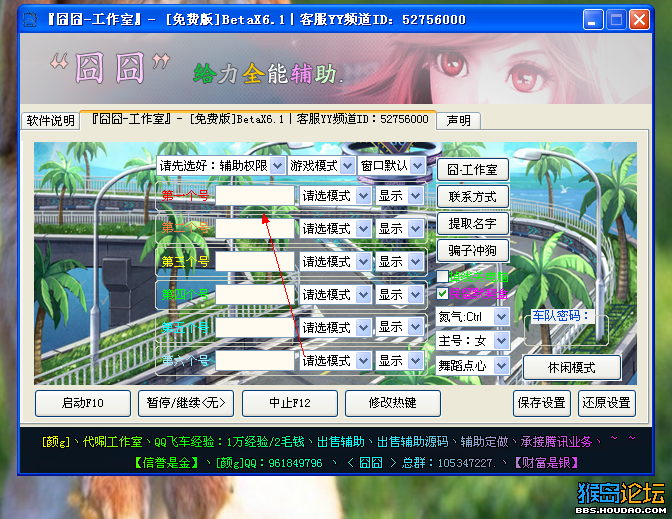Image resolution: width=672 pixels, height=519 pixels.
Task: Click the app icon in the title bar
Action: (30, 20)
